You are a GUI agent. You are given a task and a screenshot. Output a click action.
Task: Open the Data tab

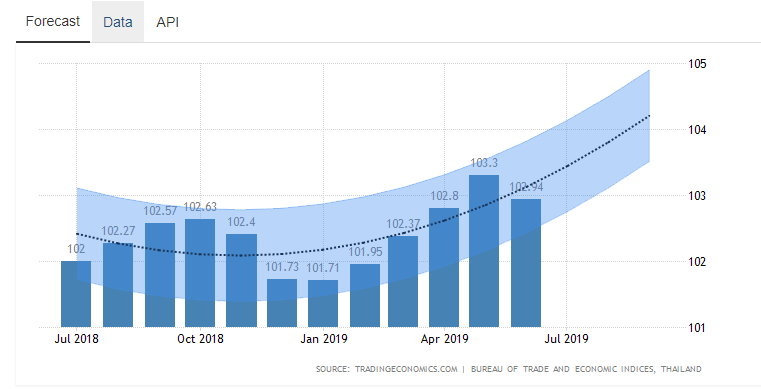(x=118, y=22)
